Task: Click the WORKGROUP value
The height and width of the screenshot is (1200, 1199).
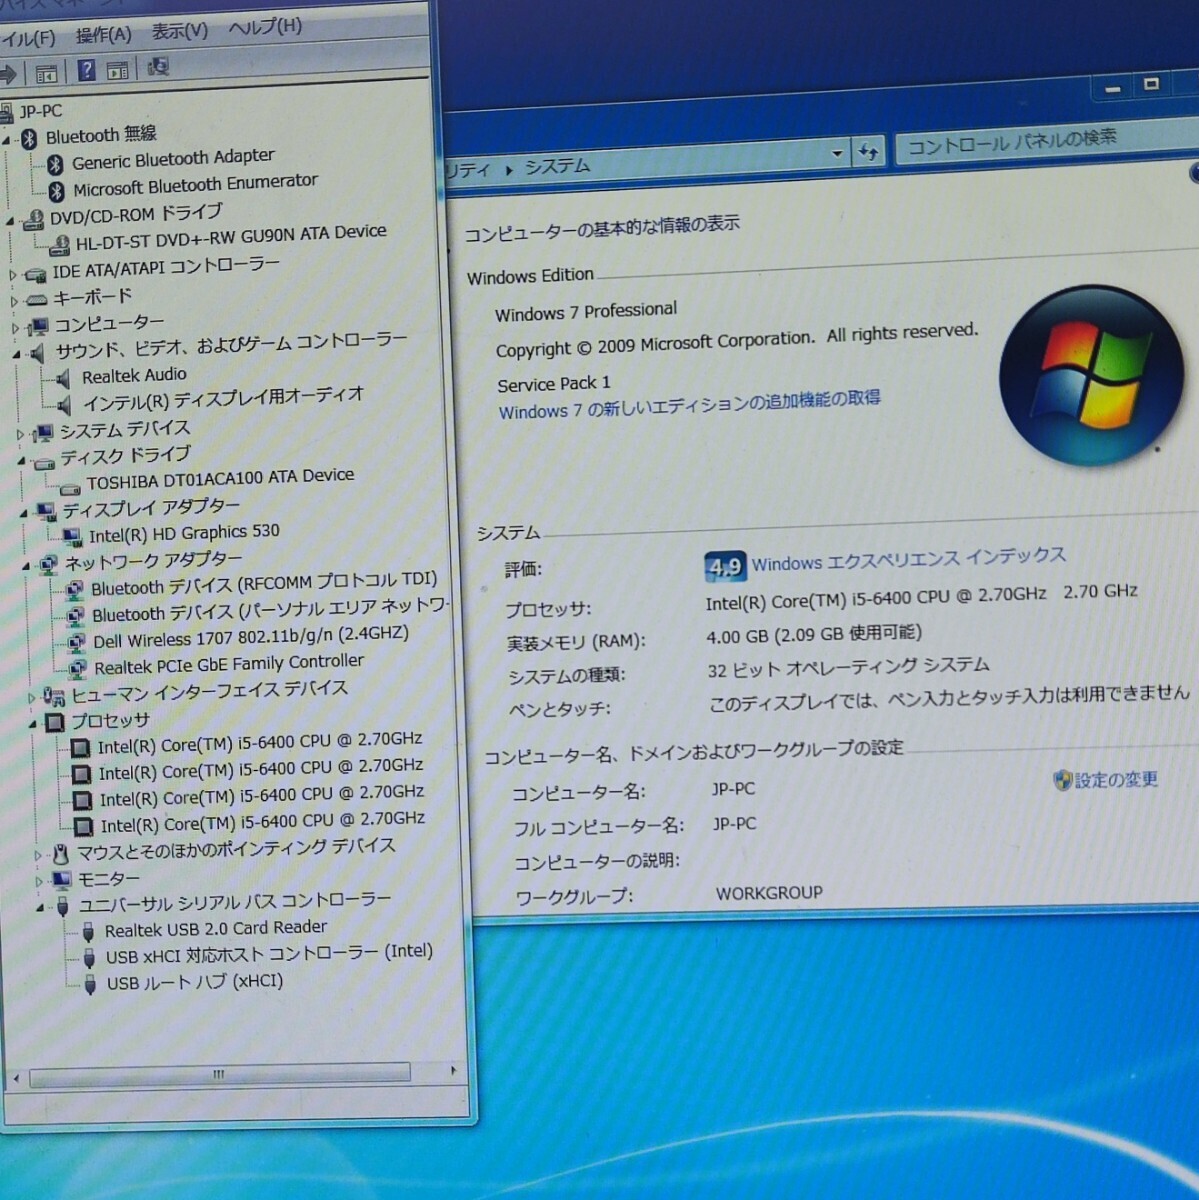Action: point(769,892)
